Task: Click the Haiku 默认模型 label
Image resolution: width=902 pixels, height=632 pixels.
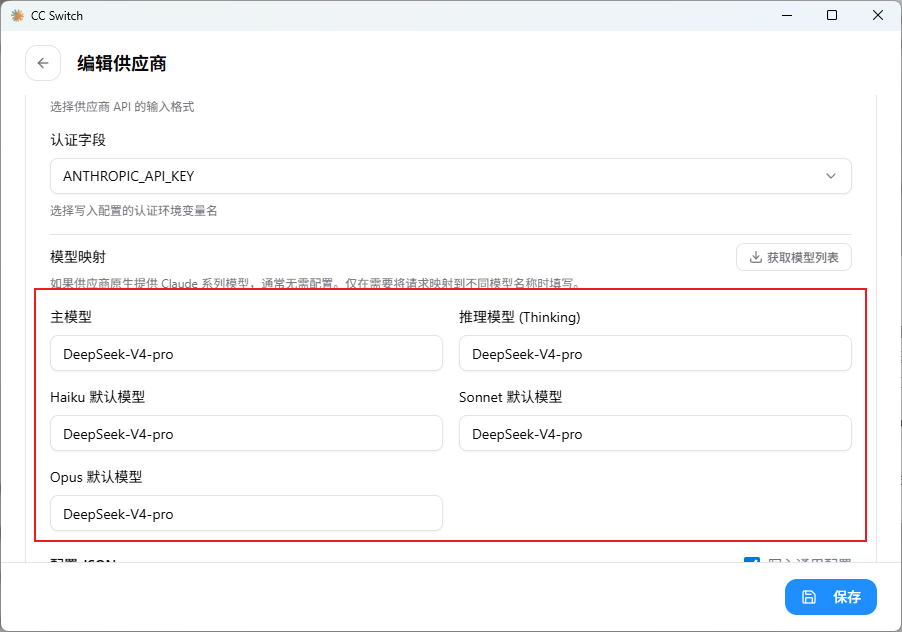Action: 98,397
